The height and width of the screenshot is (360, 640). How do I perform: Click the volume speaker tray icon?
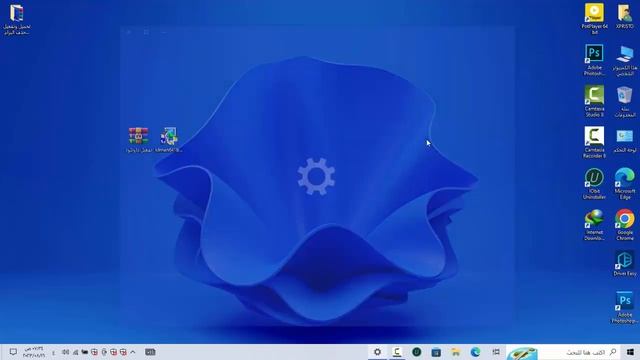coord(66,352)
